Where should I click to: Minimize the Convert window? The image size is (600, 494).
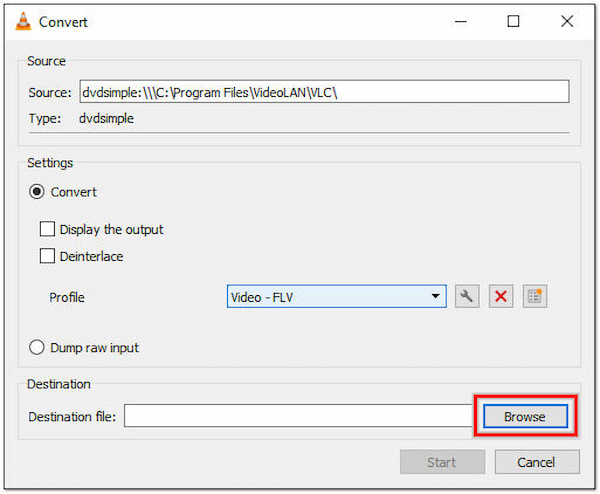point(461,21)
